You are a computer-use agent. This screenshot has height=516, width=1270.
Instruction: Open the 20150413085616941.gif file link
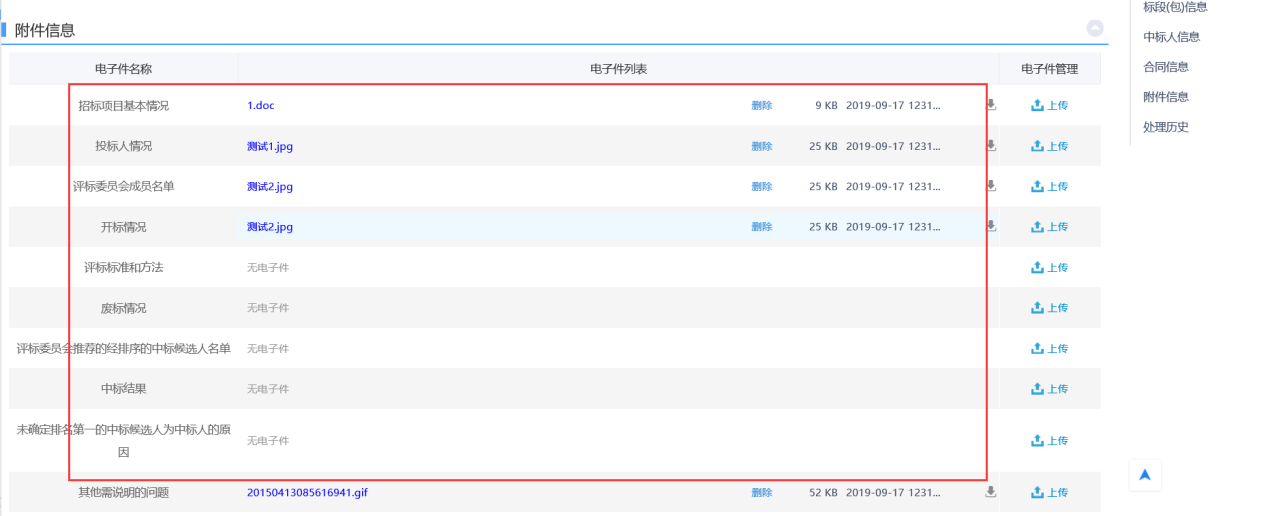click(307, 492)
